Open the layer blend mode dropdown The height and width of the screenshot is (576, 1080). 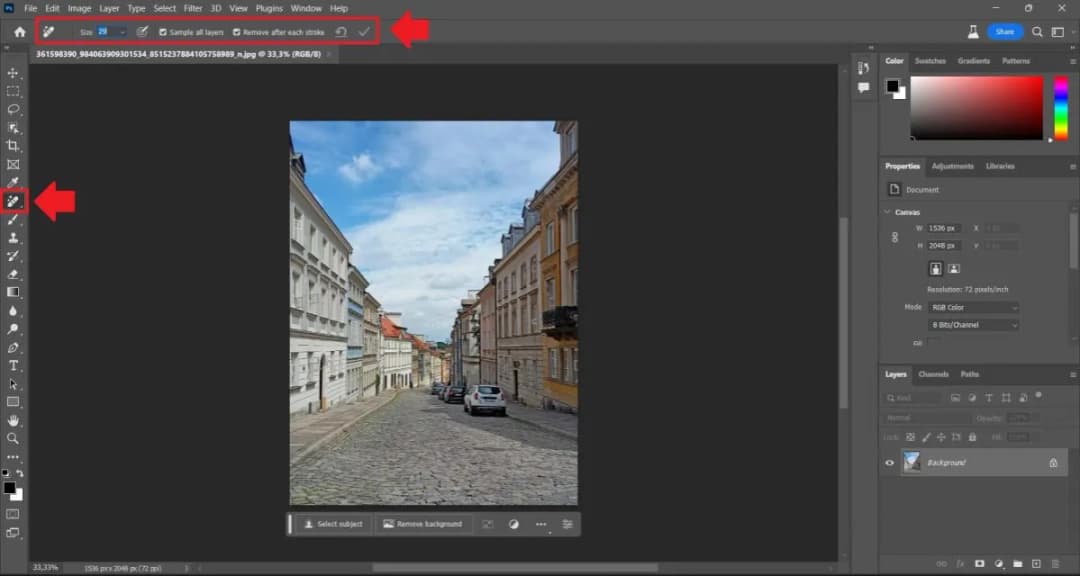926,418
